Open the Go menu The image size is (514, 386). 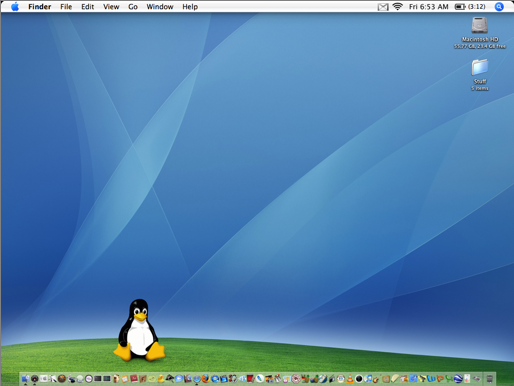133,7
